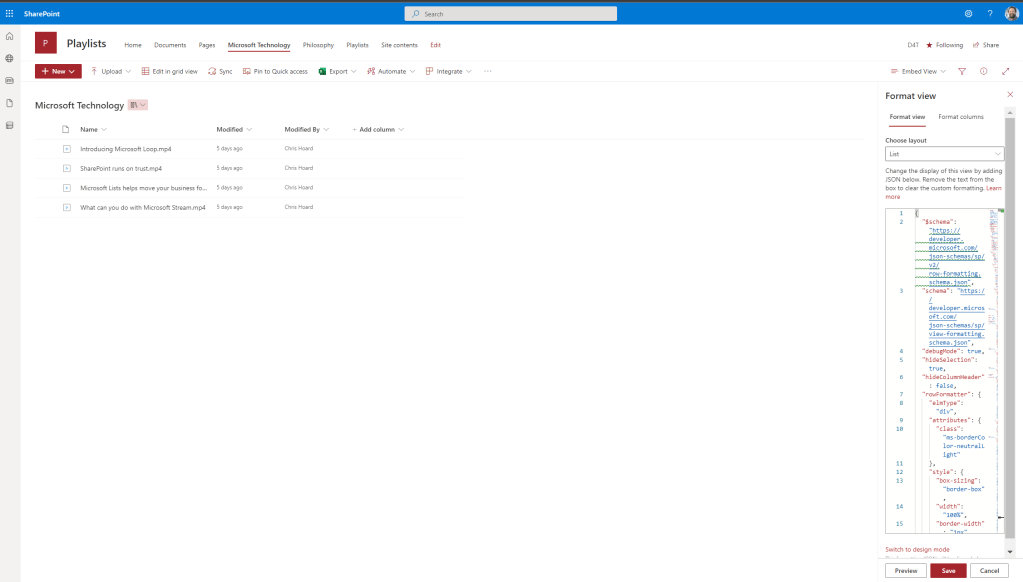Click Edit in grid view
The image size is (1023, 582).
coord(169,72)
